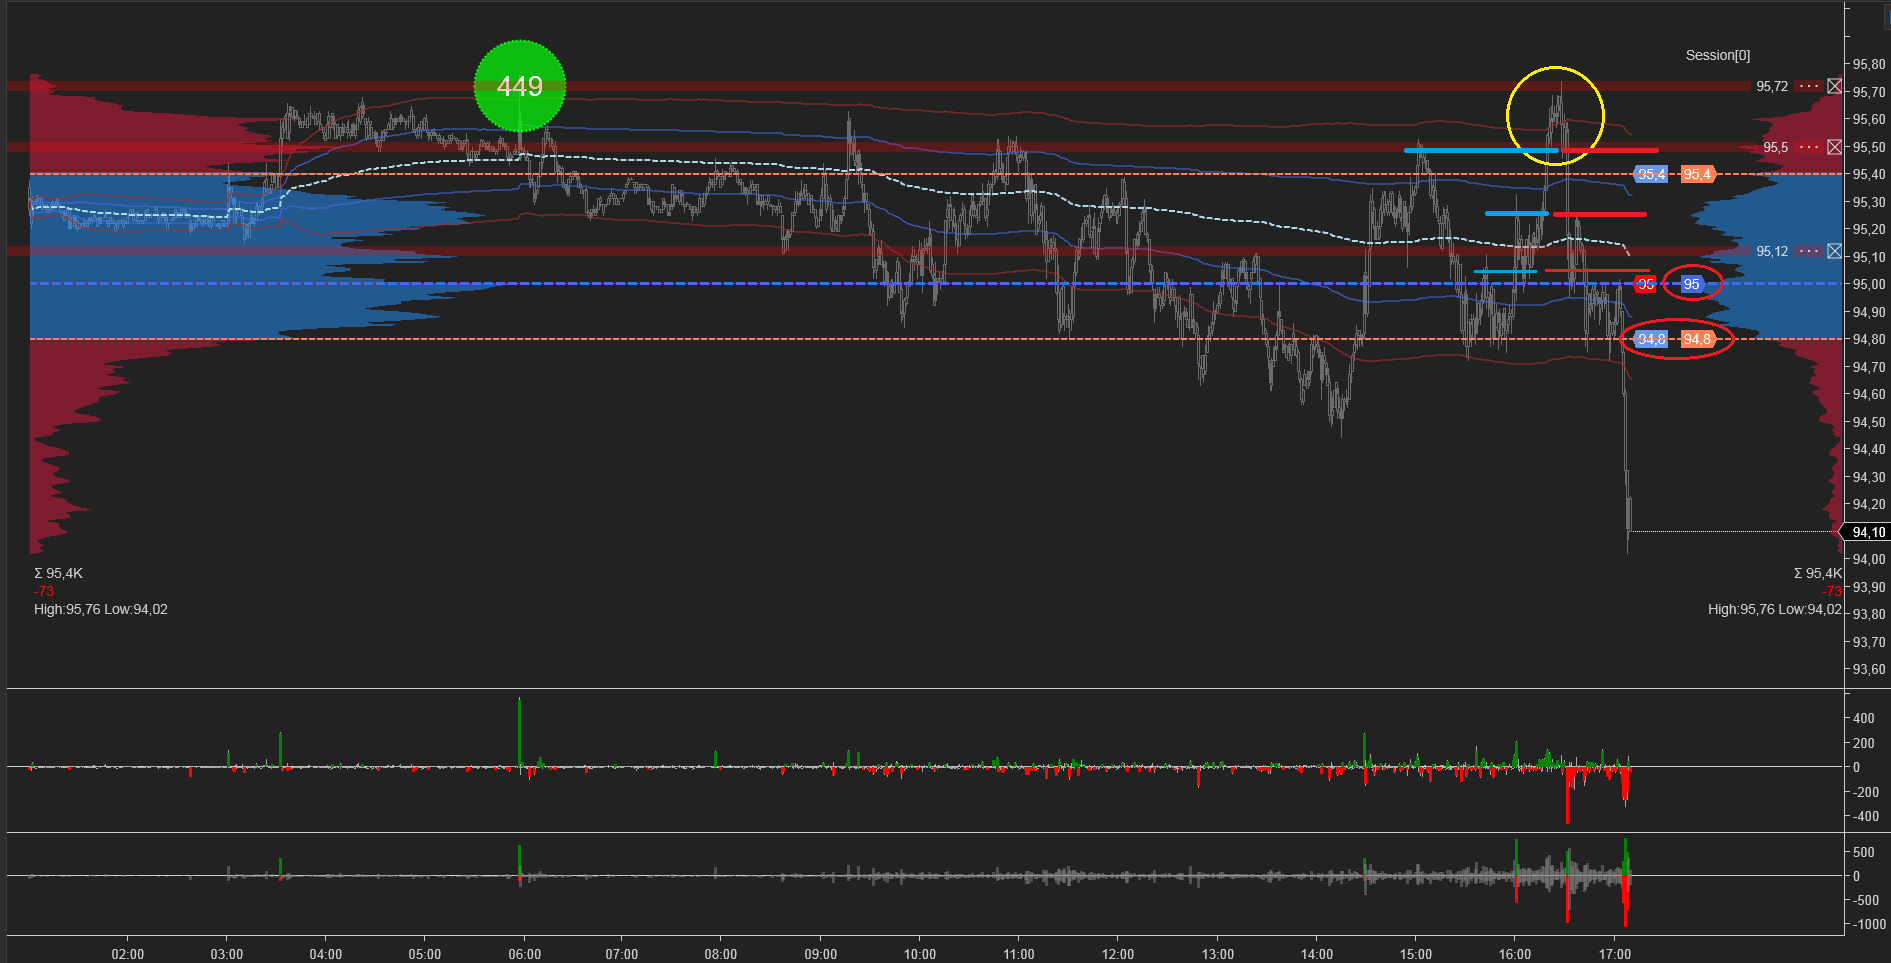This screenshot has height=963, width=1891.
Task: Open the three-dot options for the 95,72 level
Action: pos(1809,86)
